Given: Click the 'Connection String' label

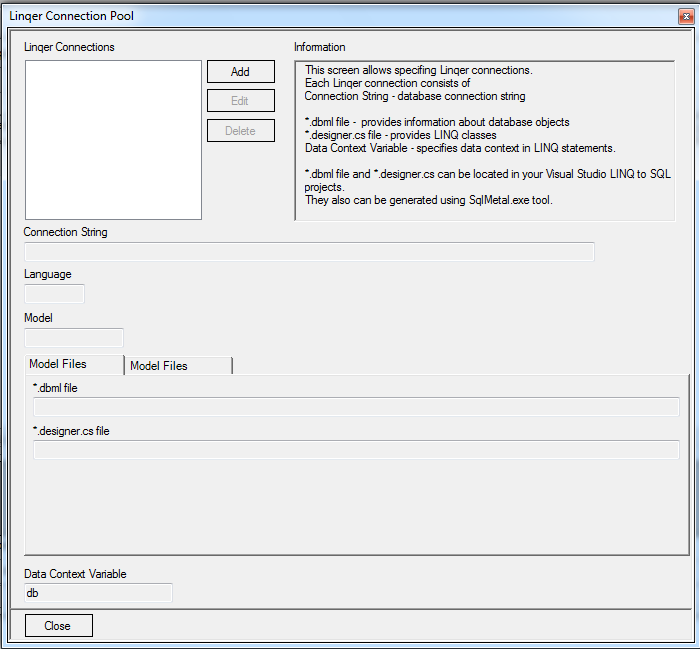Looking at the screenshot, I should 66,232.
